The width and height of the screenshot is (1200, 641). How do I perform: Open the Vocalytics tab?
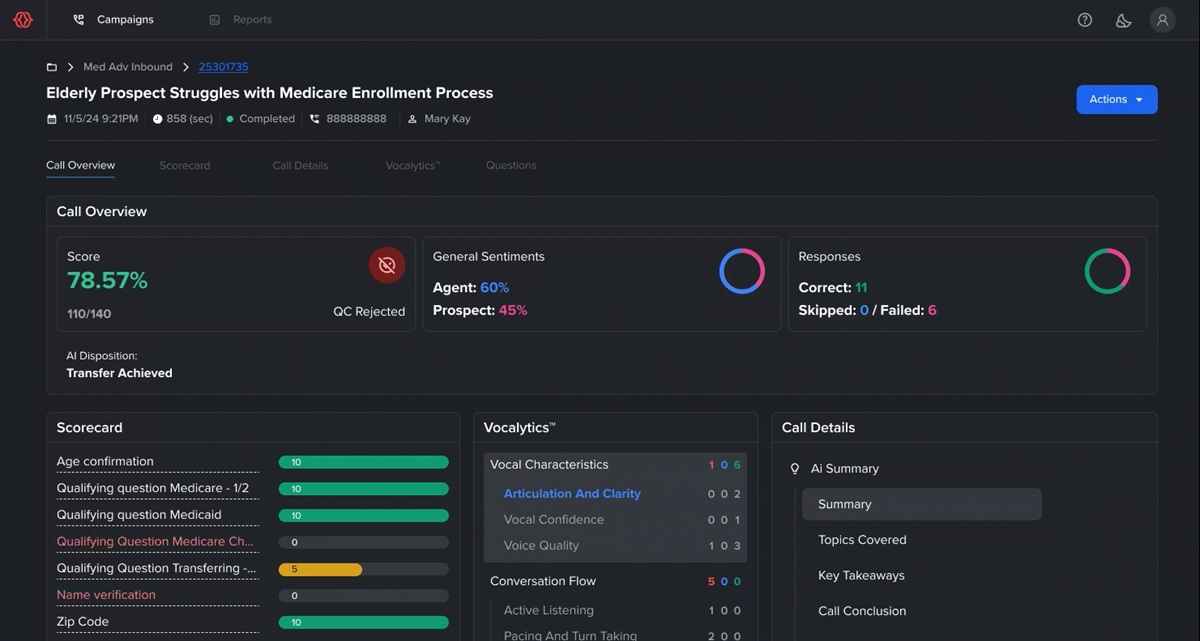tap(411, 165)
